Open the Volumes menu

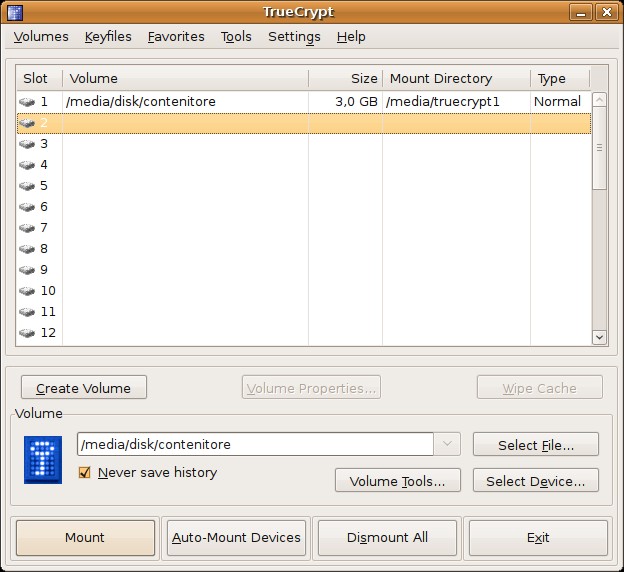click(x=41, y=37)
